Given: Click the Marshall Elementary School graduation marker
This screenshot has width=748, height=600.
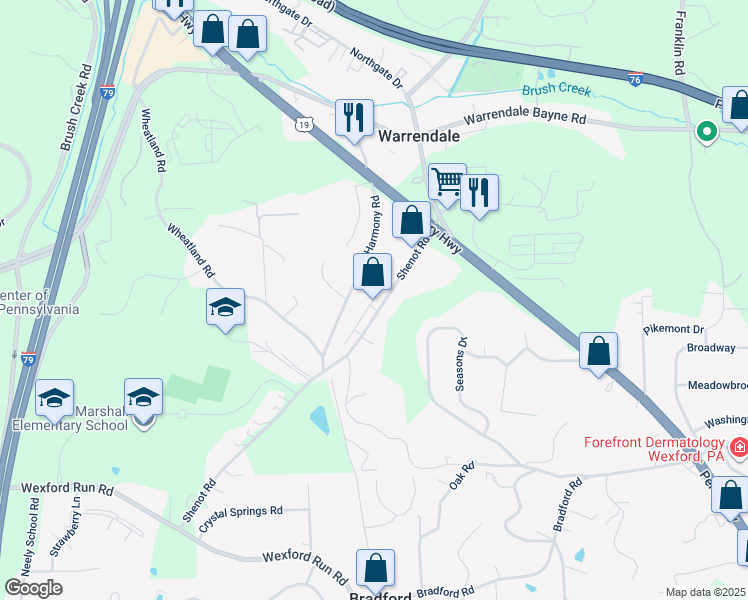Looking at the screenshot, I should 144,397.
